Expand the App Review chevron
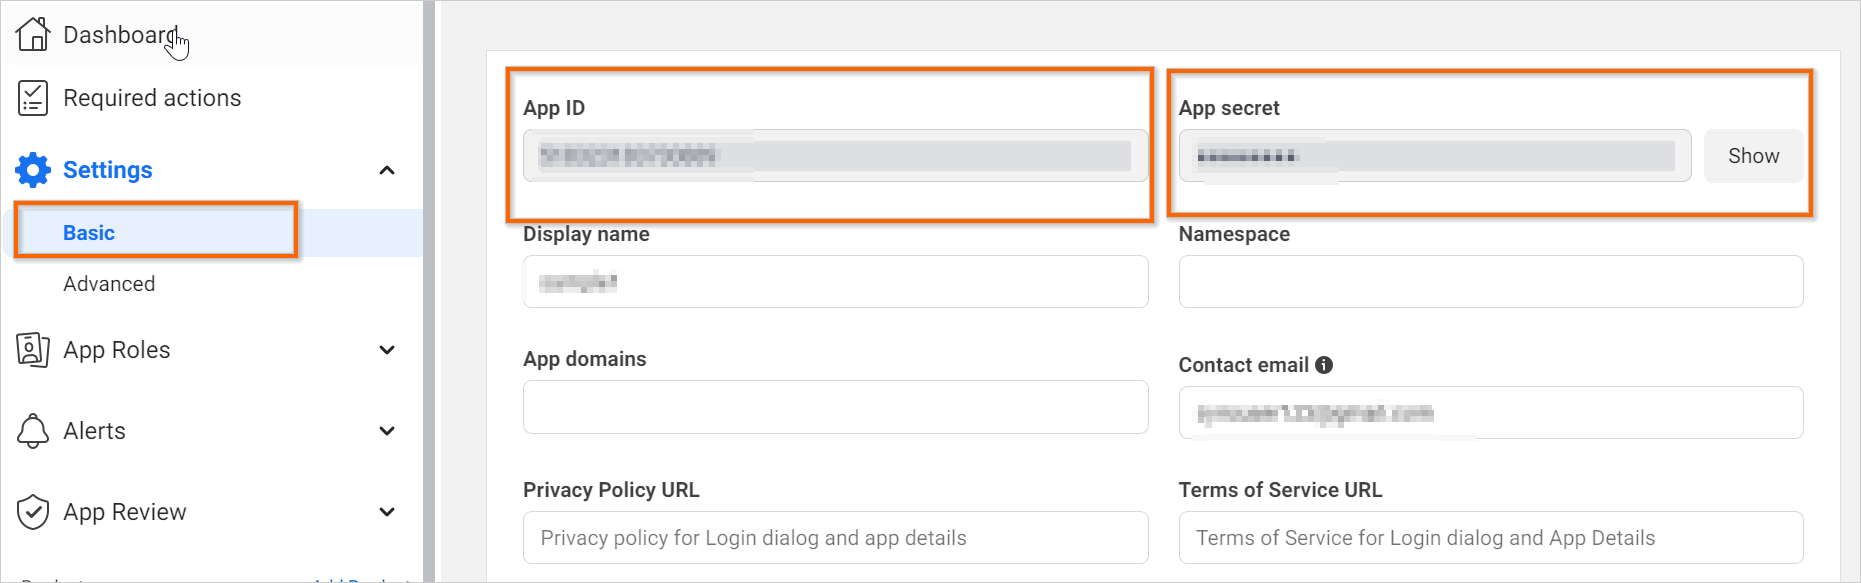 point(387,512)
